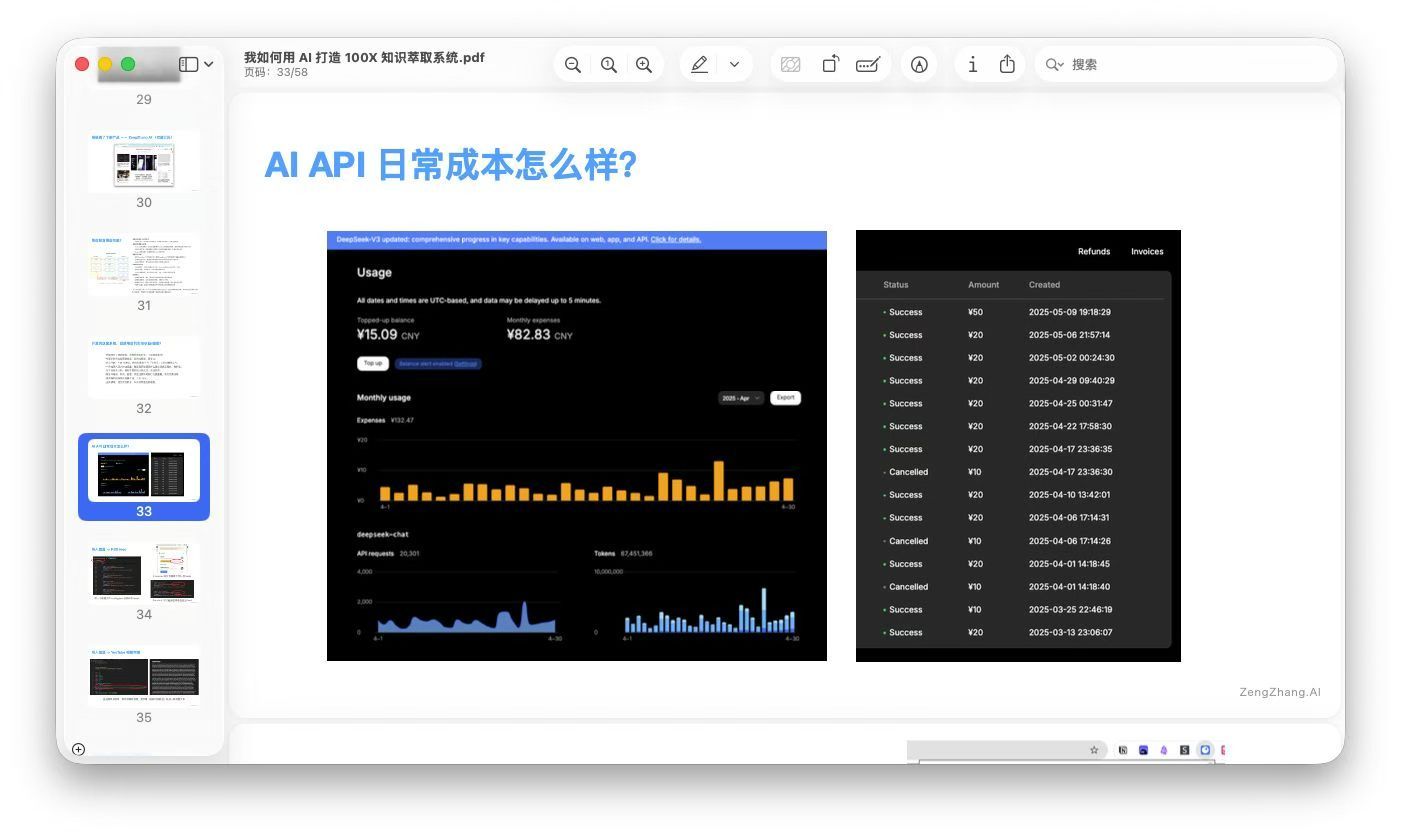The height and width of the screenshot is (838, 1401).
Task: Click the white "Top up" button
Action: pyautogui.click(x=373, y=363)
